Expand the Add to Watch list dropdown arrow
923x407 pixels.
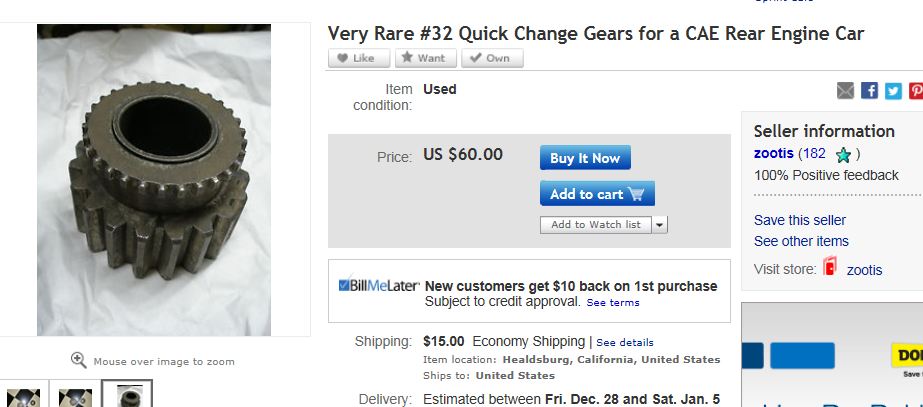[660, 225]
